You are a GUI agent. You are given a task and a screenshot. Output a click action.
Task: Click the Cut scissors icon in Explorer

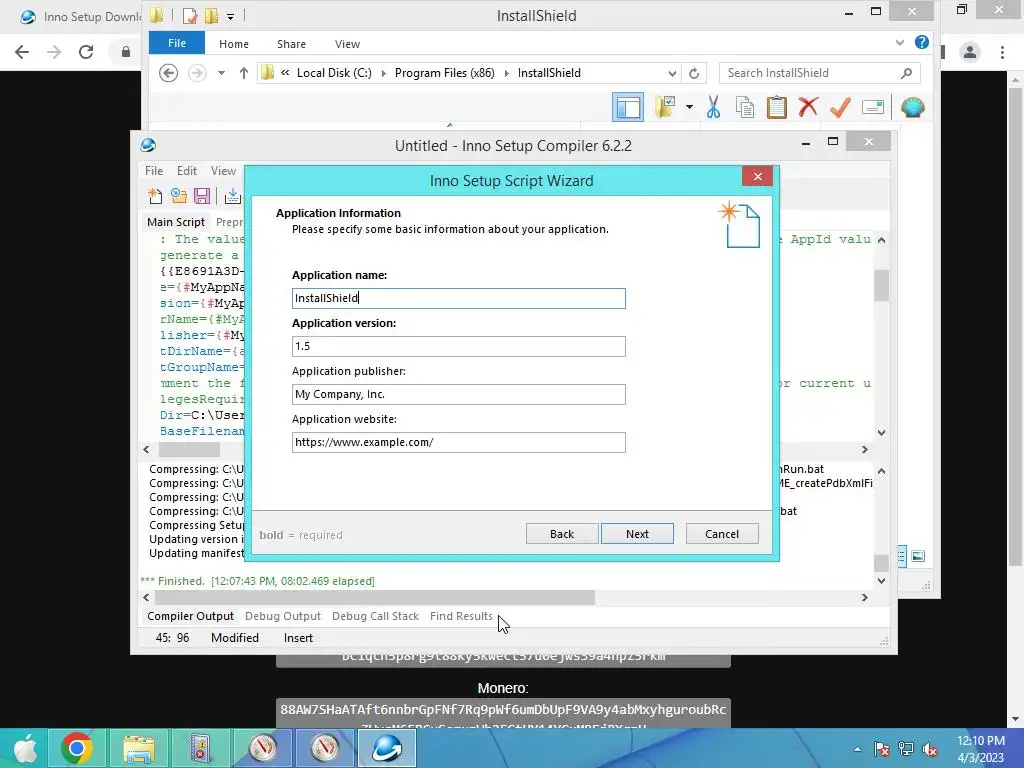(x=713, y=107)
